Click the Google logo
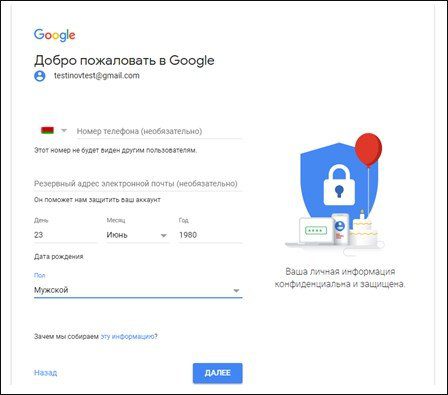 pyautogui.click(x=55, y=35)
